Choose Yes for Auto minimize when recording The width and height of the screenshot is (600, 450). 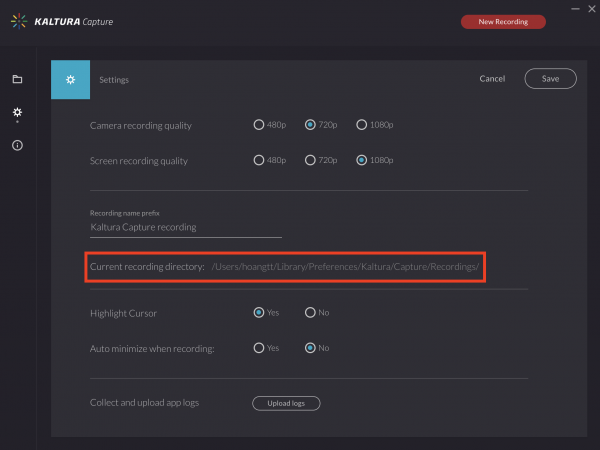259,348
